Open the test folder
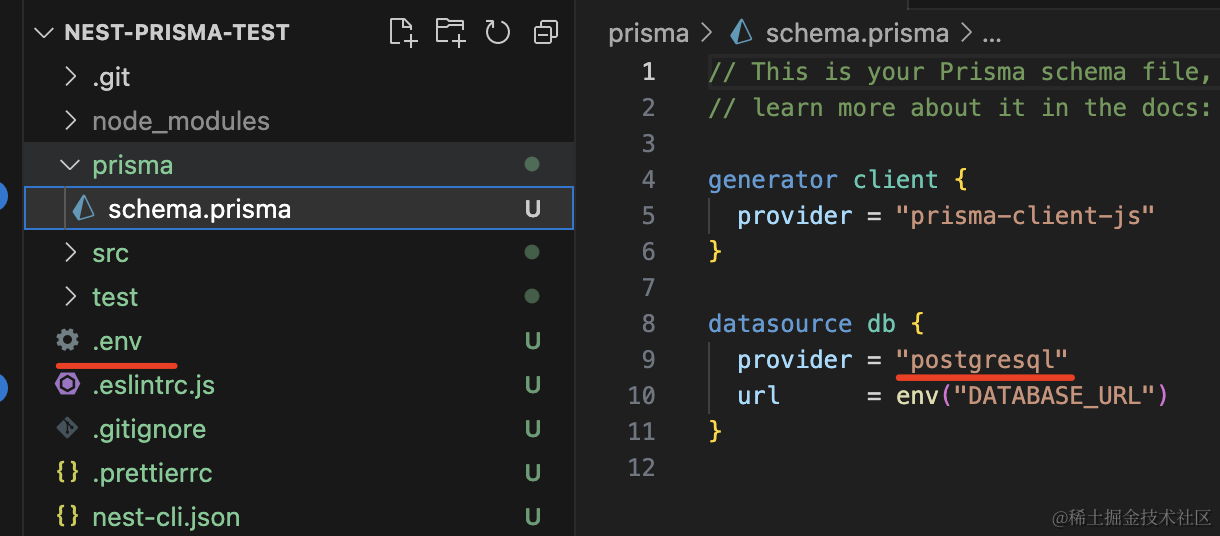 [115, 297]
